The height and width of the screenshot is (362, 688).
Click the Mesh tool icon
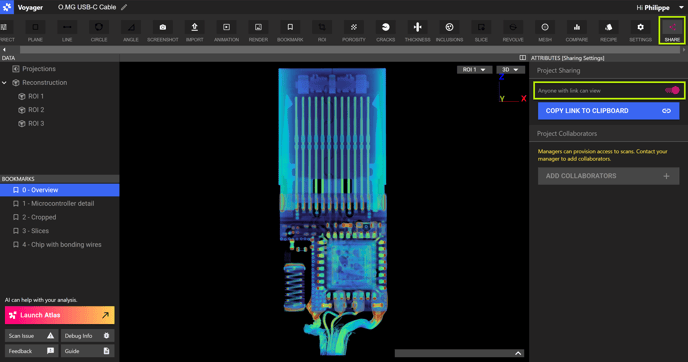[545, 31]
